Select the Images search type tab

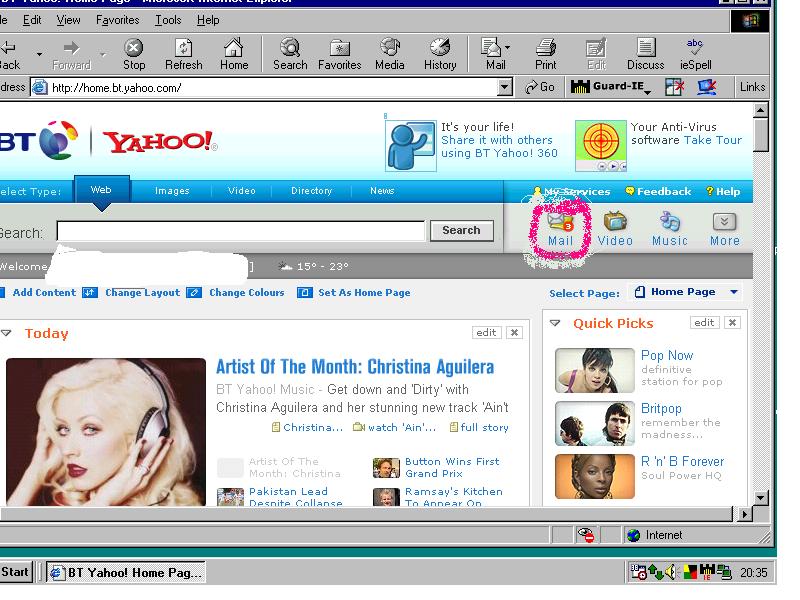[x=172, y=191]
